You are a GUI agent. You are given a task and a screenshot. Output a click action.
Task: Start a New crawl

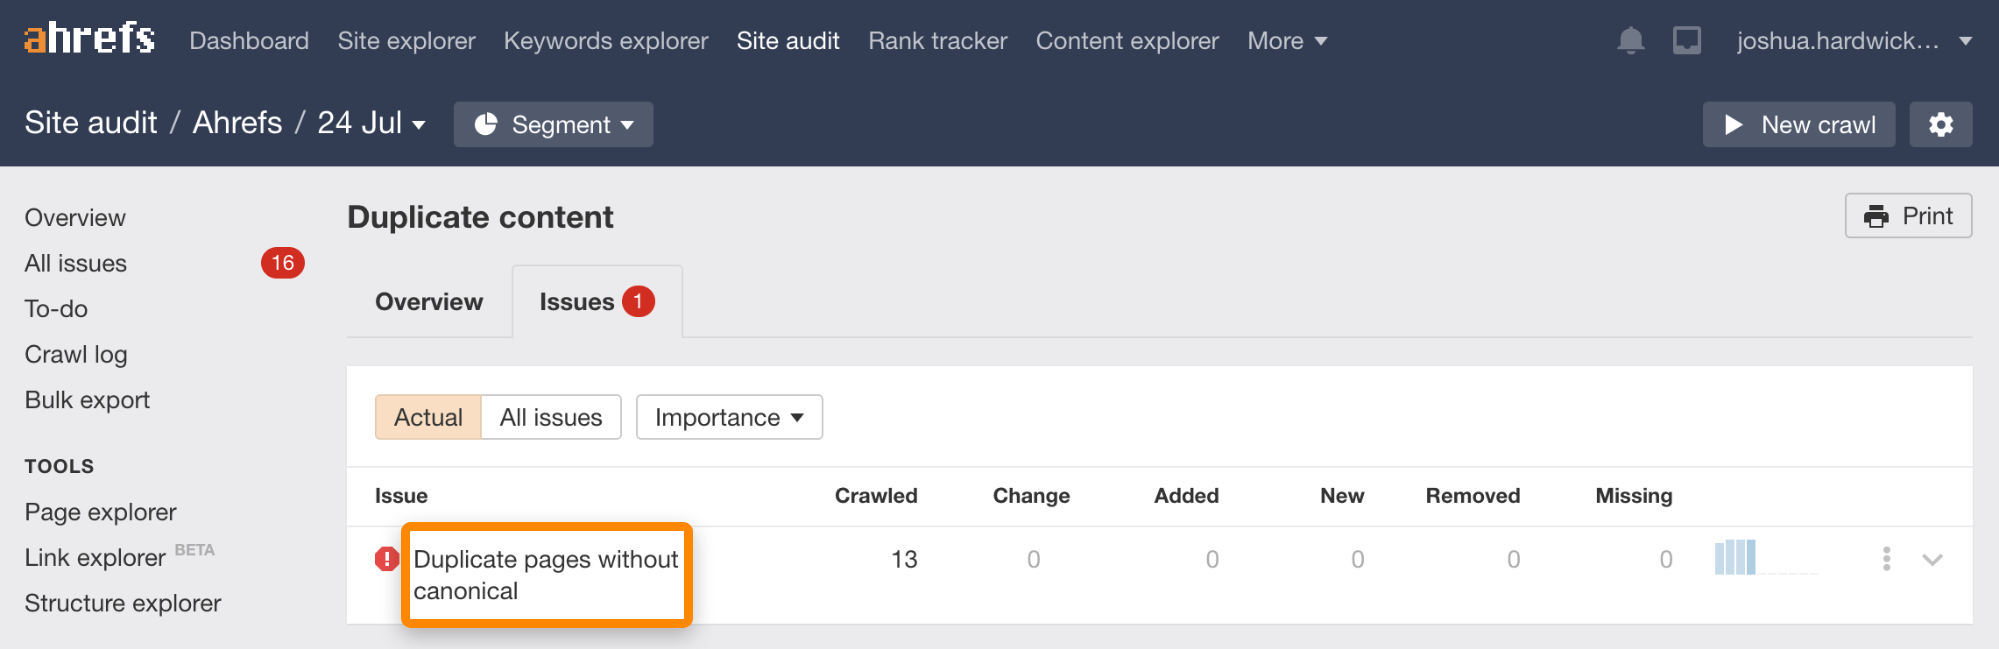(1798, 124)
